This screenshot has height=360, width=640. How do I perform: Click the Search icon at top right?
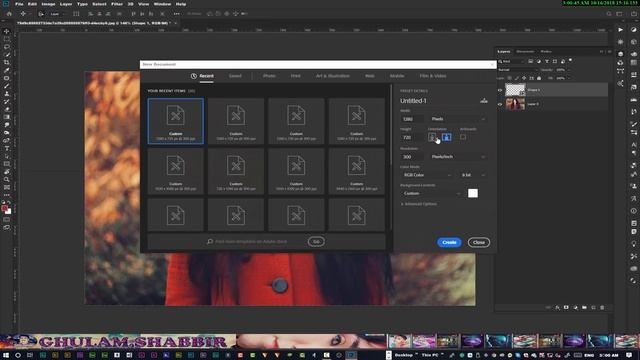click(x=609, y=14)
